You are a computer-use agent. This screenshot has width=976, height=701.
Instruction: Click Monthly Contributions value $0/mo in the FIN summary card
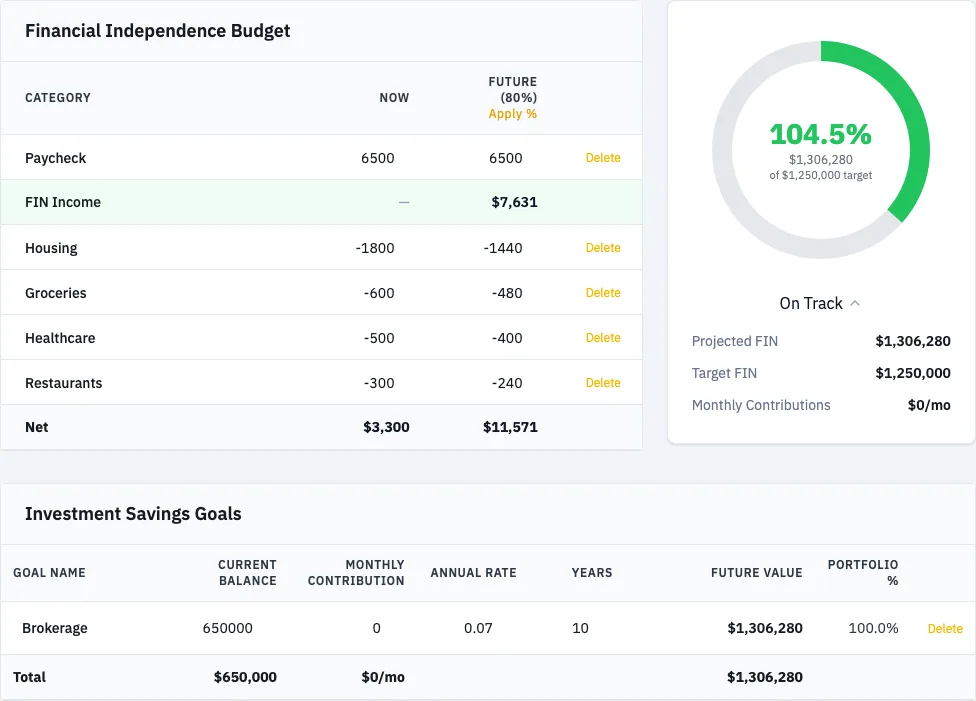[x=929, y=405]
